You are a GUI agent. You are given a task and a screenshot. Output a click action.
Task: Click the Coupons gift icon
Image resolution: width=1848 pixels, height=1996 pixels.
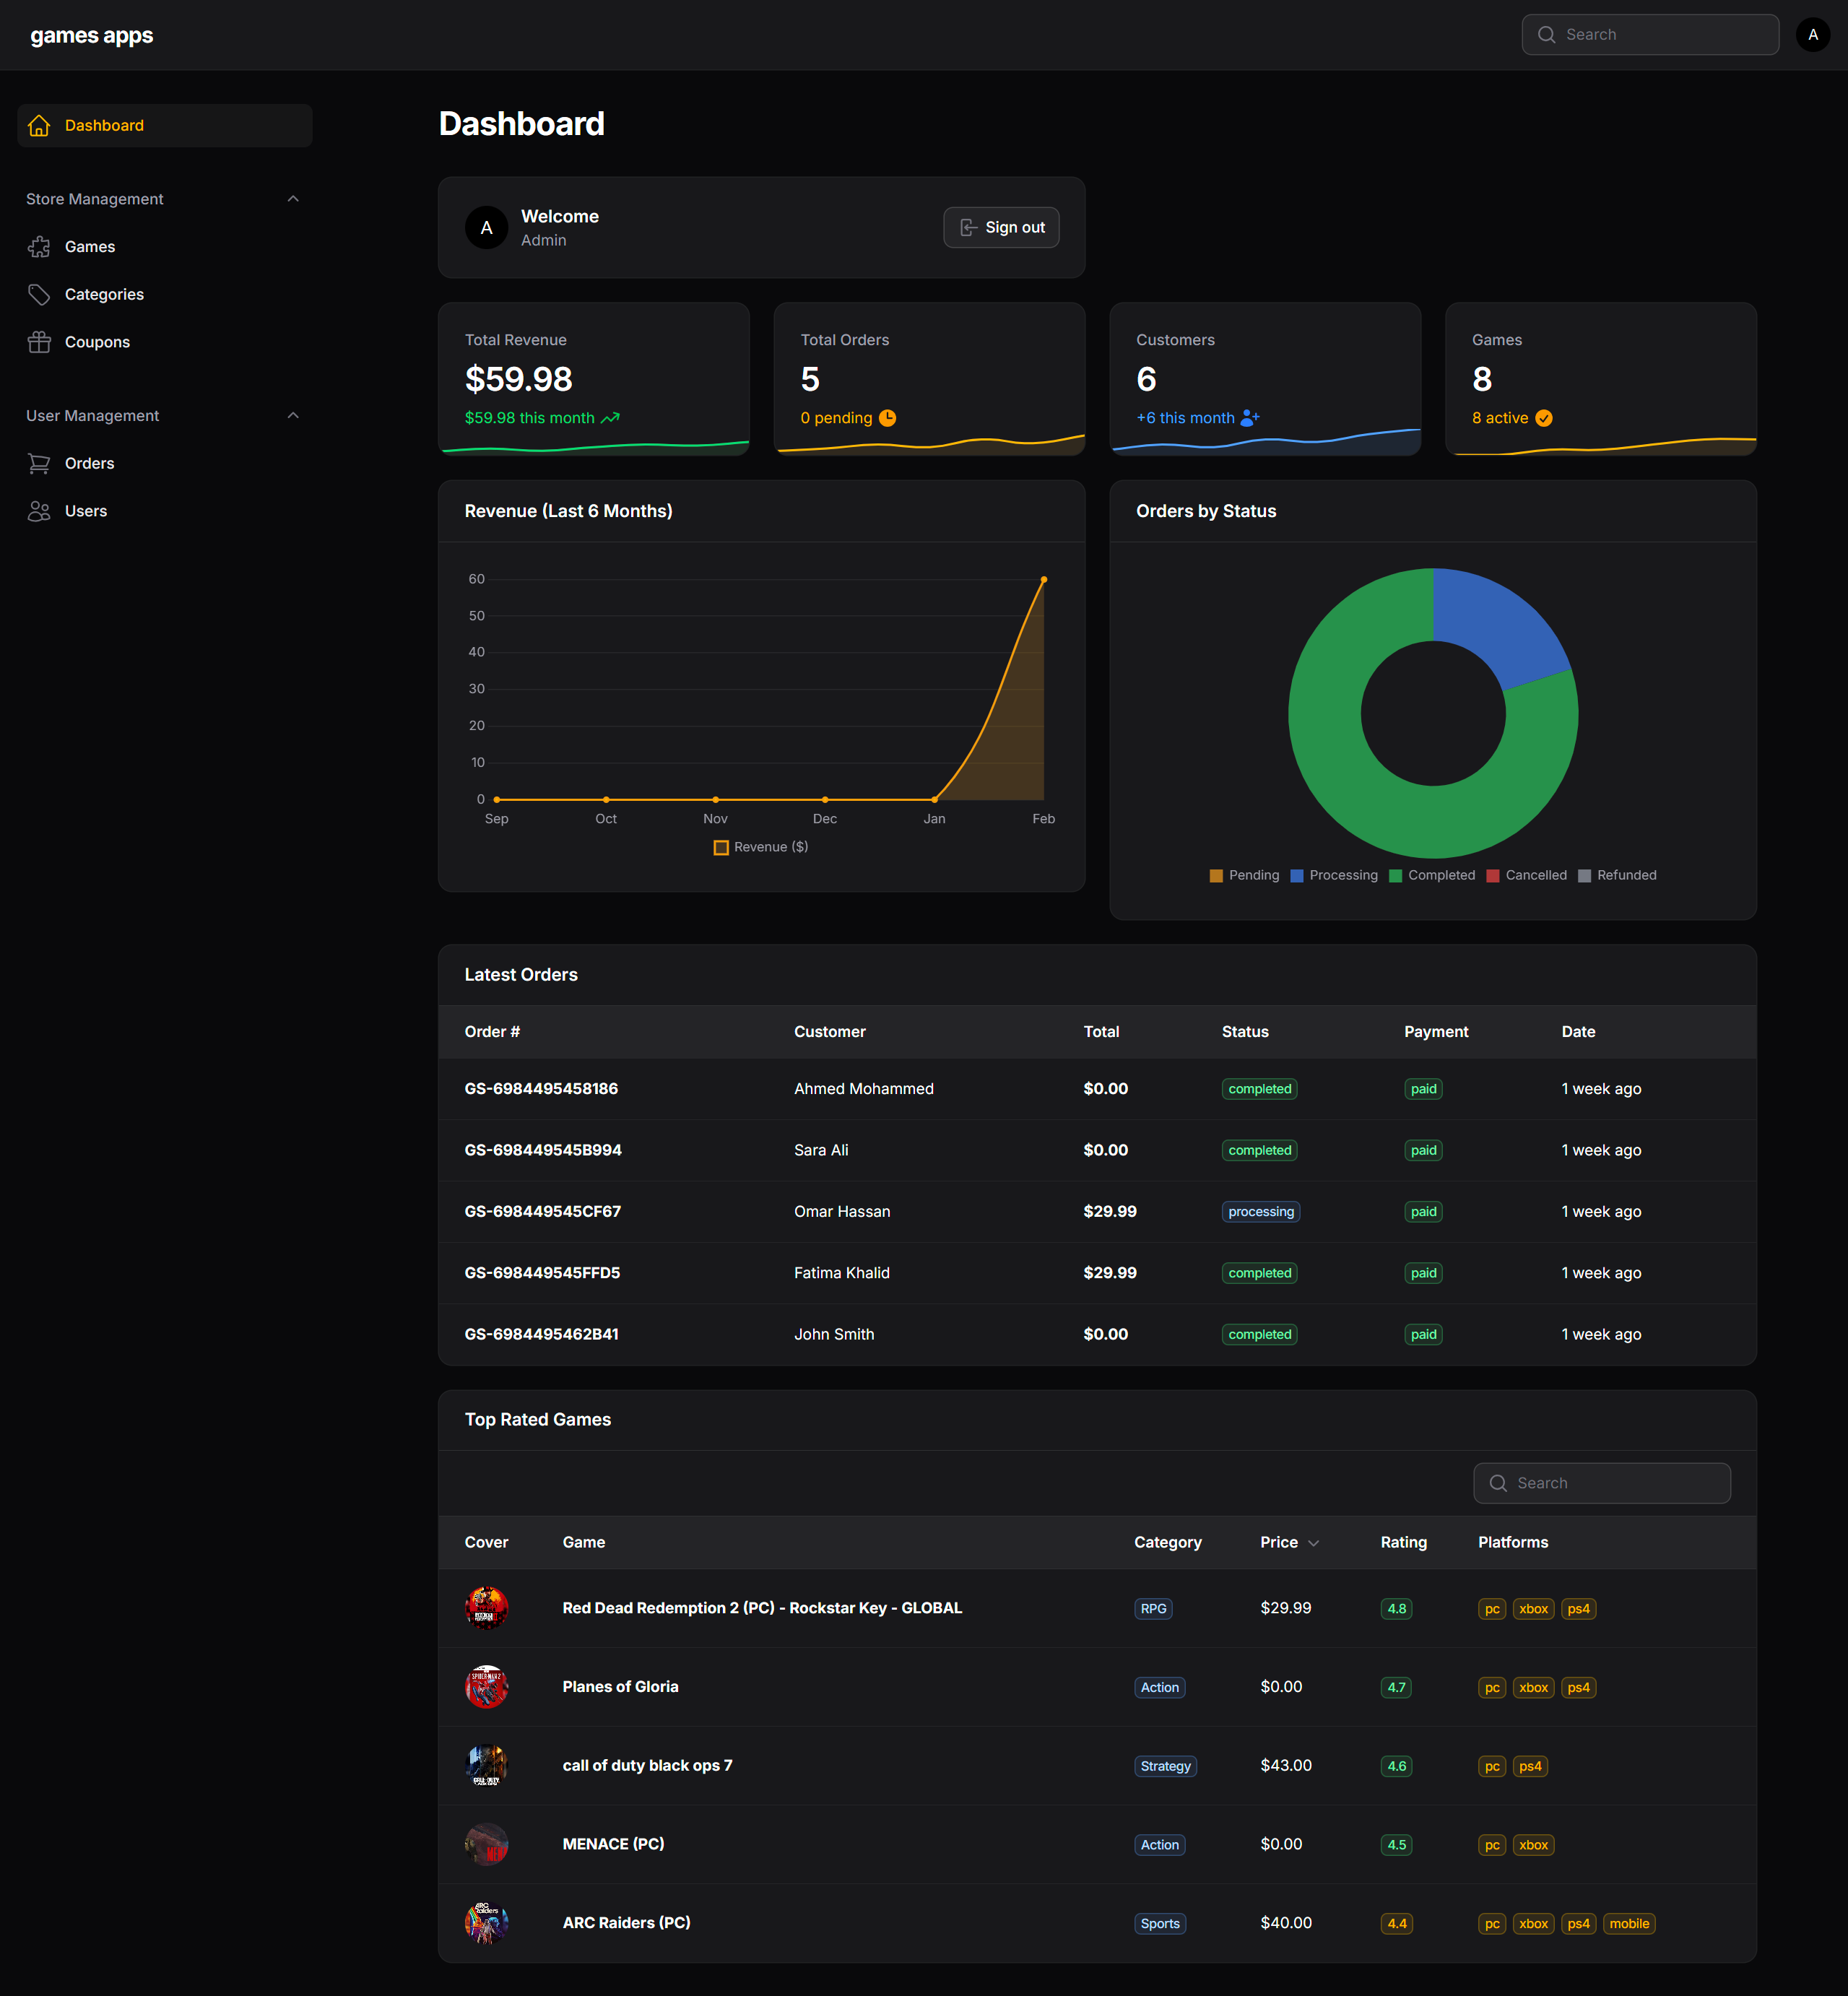[x=39, y=342]
